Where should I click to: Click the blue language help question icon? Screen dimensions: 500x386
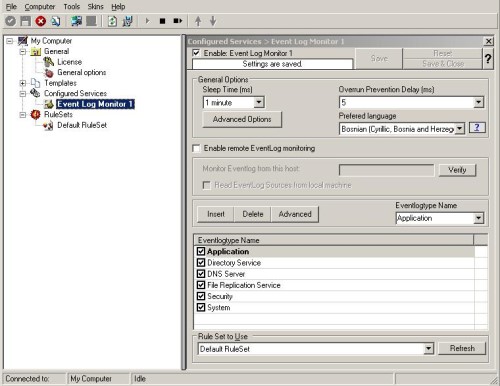tap(477, 128)
